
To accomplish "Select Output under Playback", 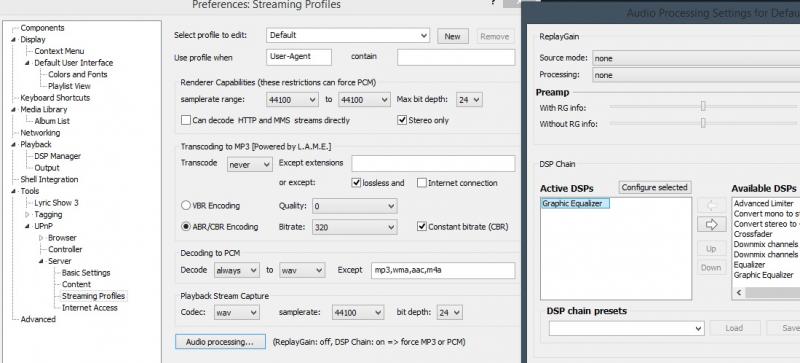I will [x=47, y=168].
